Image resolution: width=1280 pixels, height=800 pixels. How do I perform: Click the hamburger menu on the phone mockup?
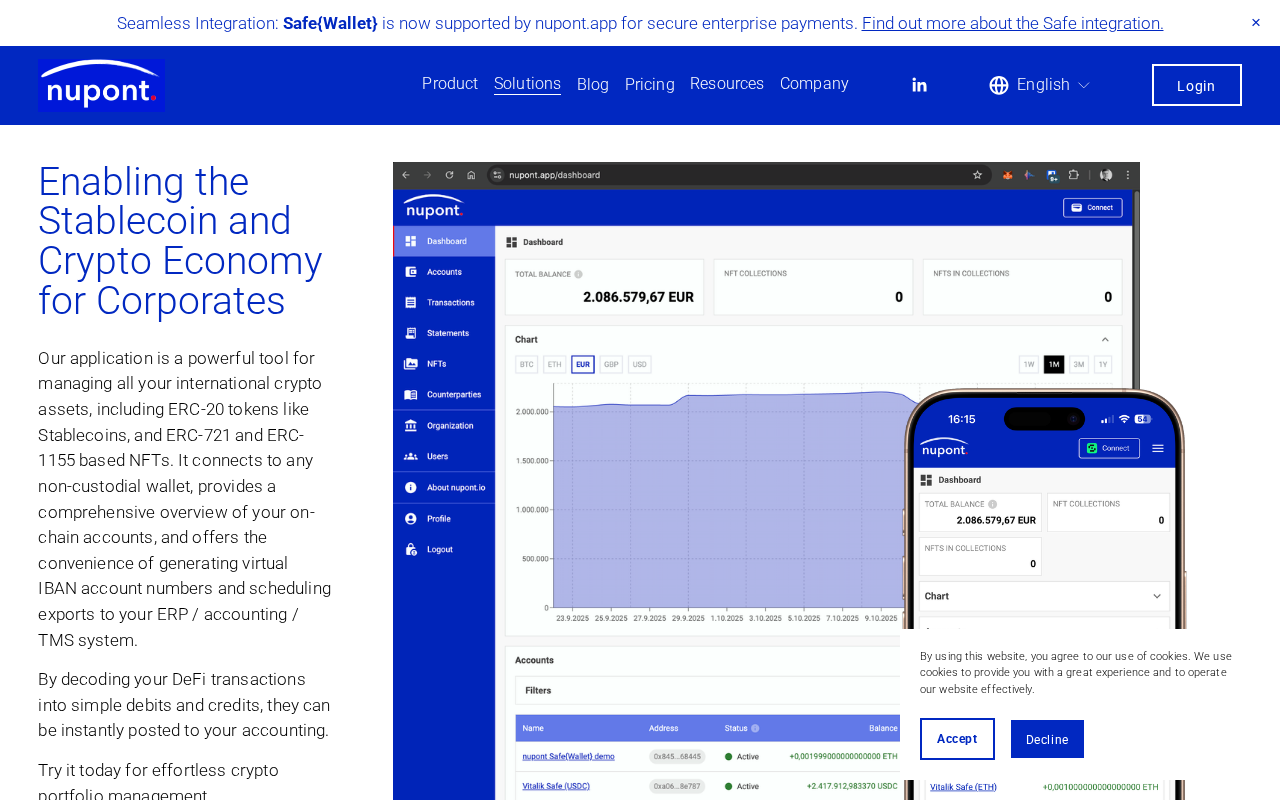tap(1158, 448)
